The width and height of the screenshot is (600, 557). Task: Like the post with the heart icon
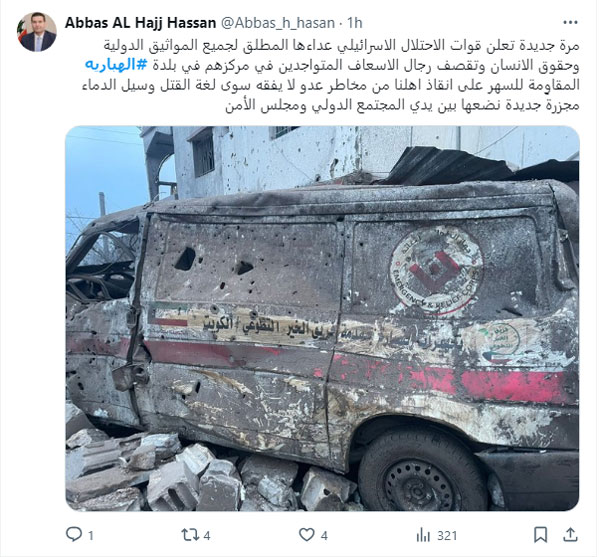(x=307, y=534)
